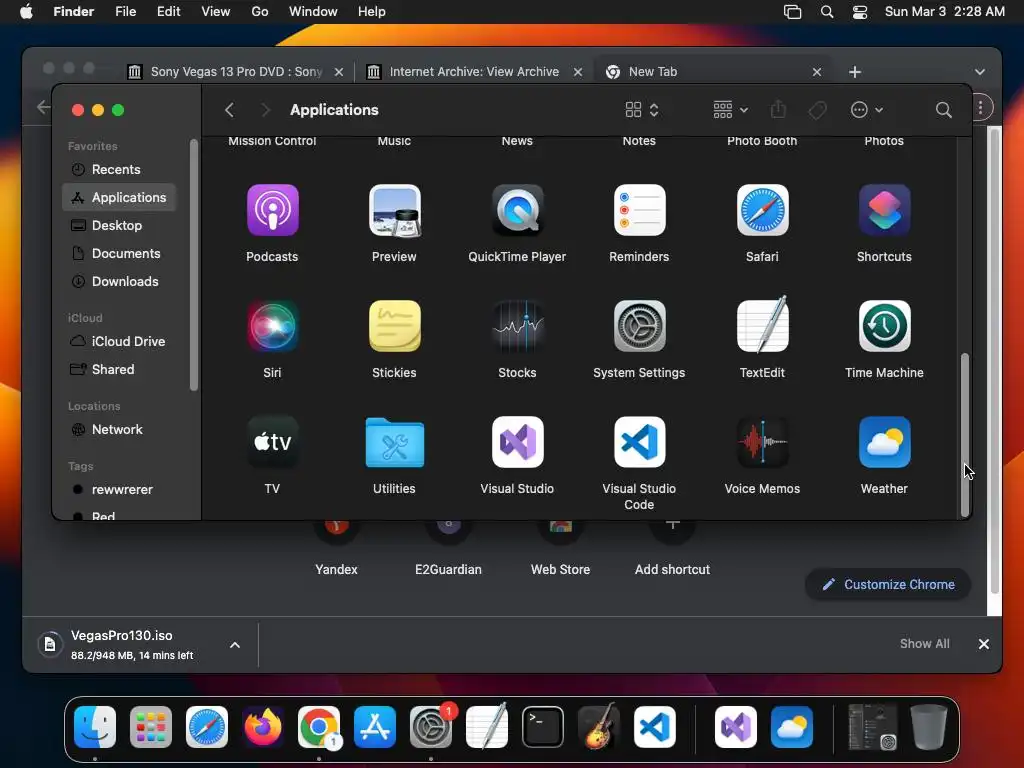Open the icon view switcher dropdown
This screenshot has width=1024, height=768.
click(642, 110)
